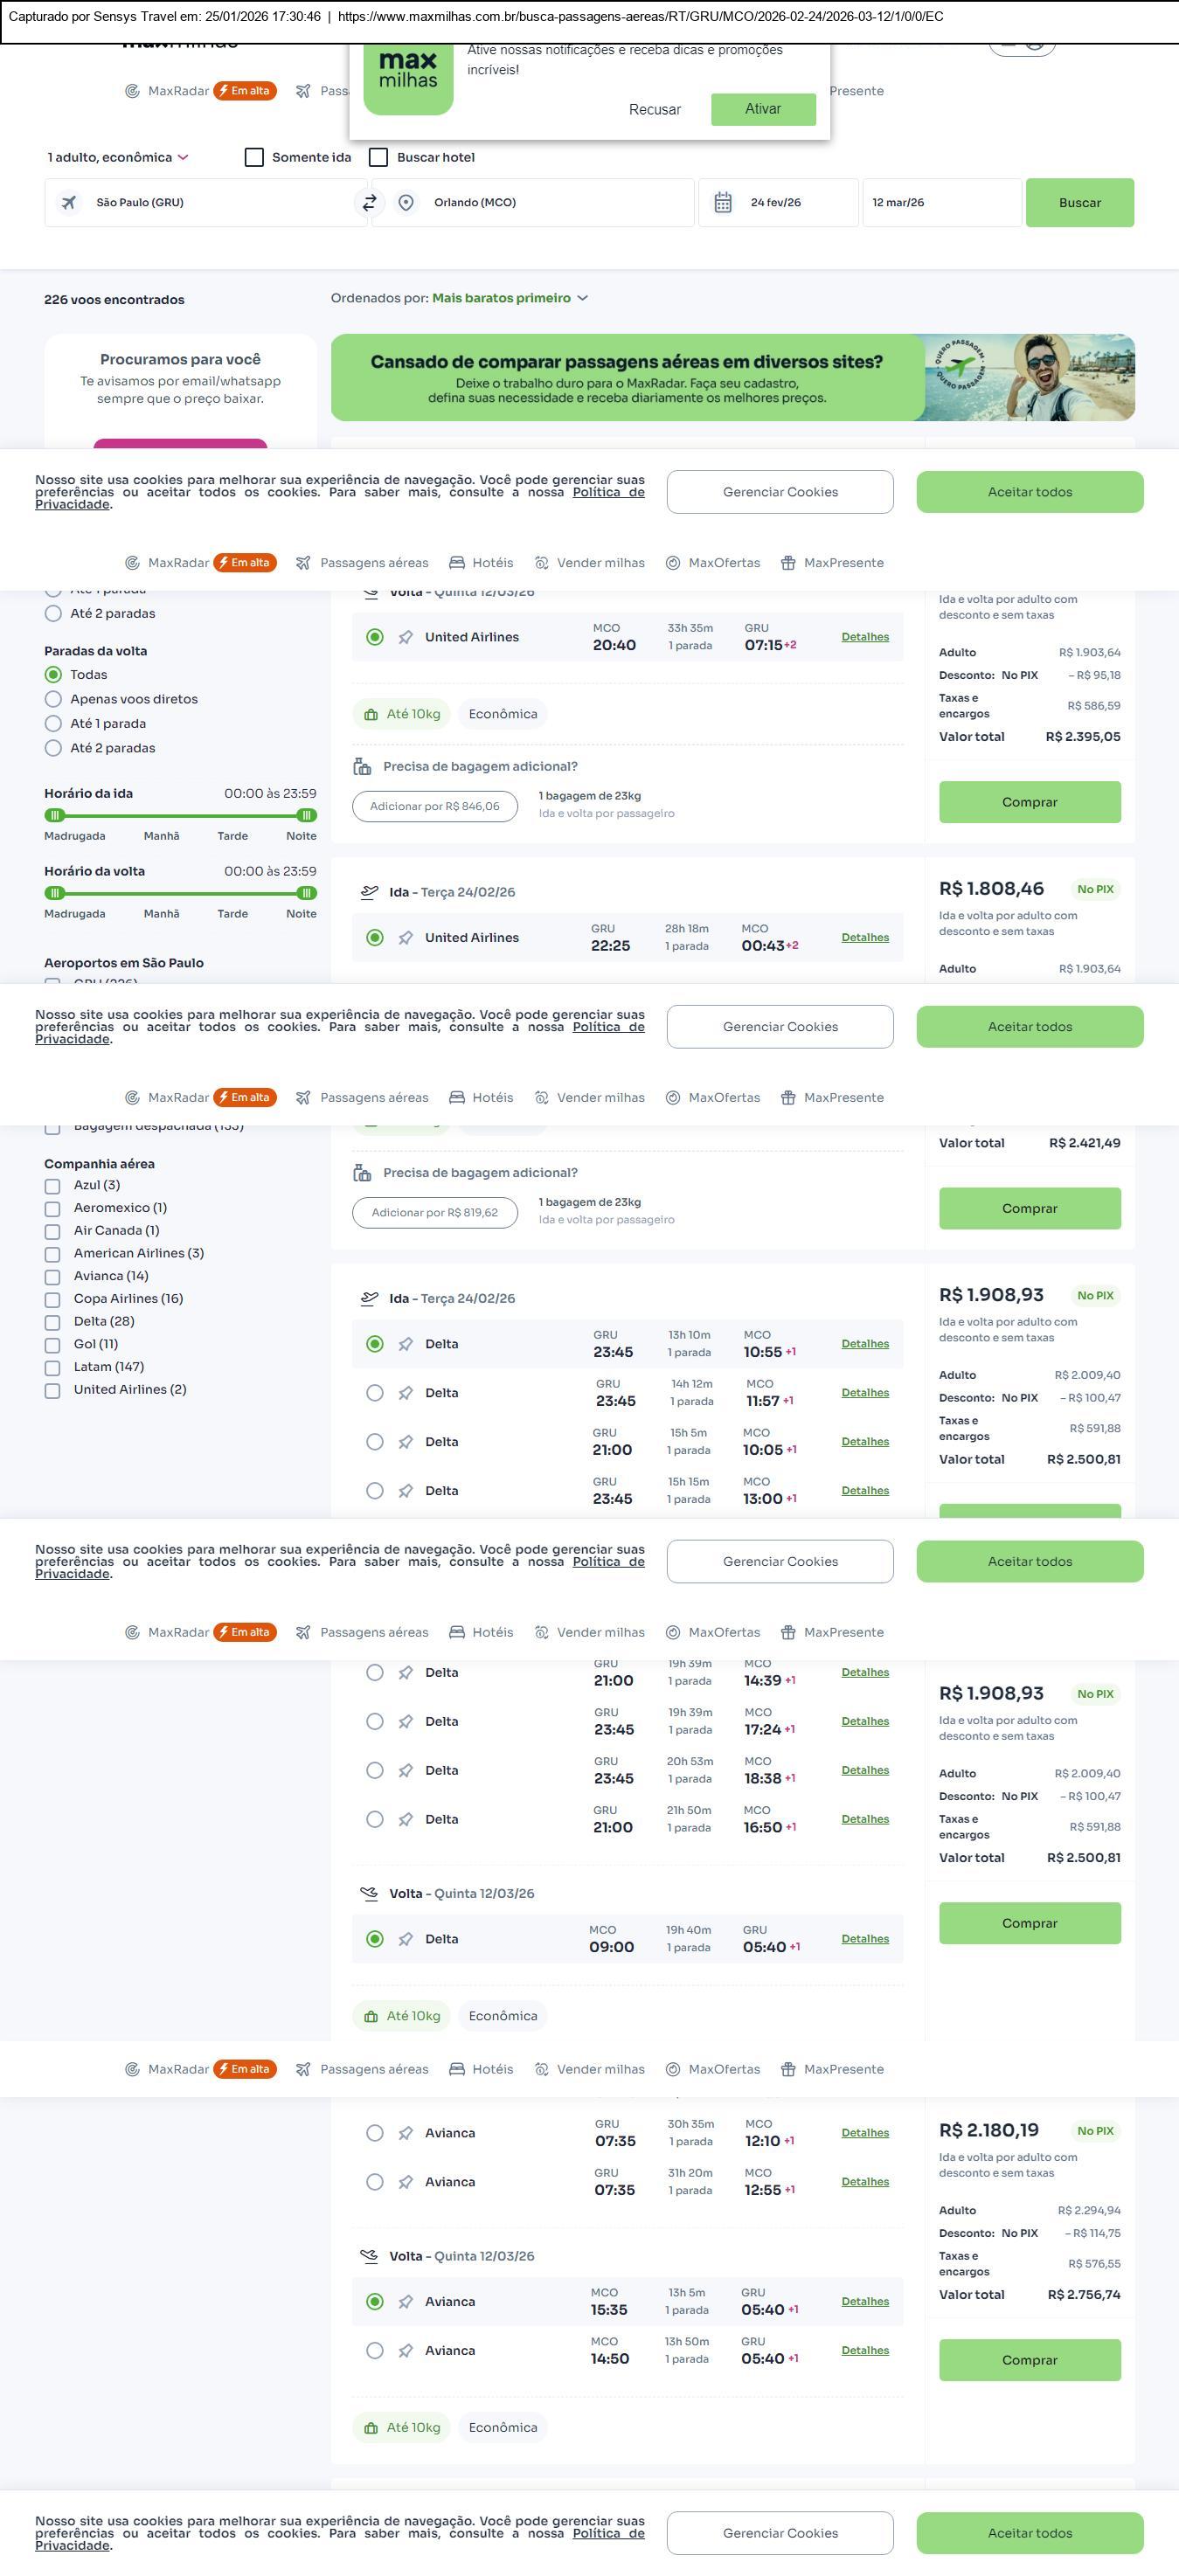This screenshot has width=1179, height=2576.
Task: Click the calendar icon in date field
Action: coord(723,202)
